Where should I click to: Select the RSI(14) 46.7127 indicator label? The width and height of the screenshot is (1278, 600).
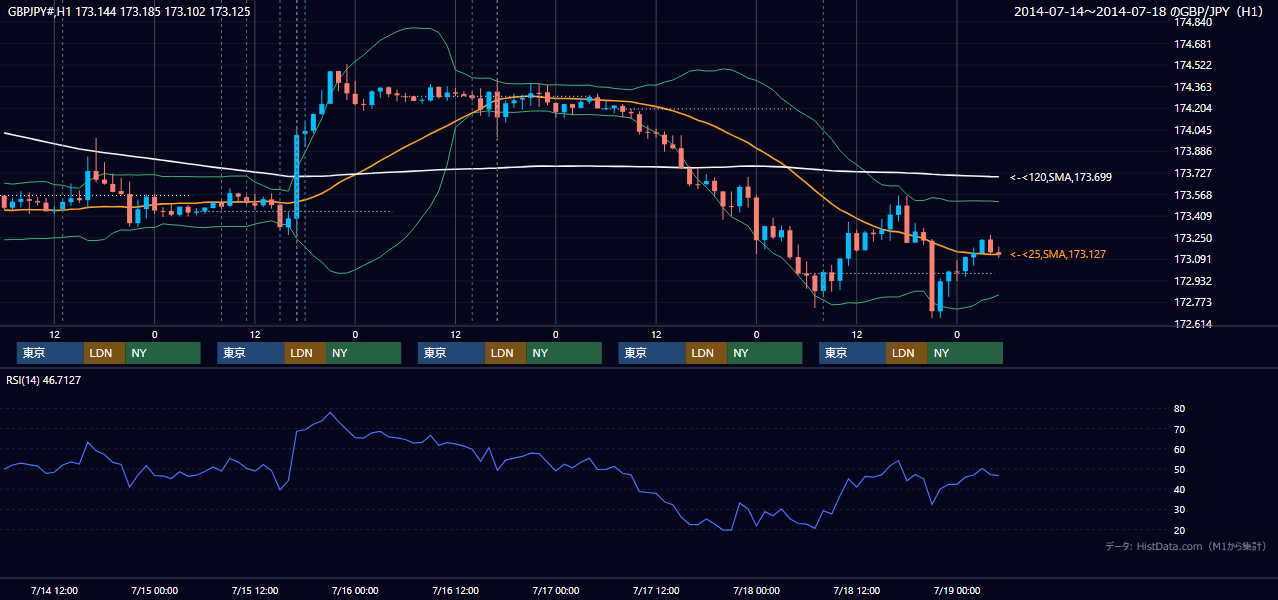point(44,380)
